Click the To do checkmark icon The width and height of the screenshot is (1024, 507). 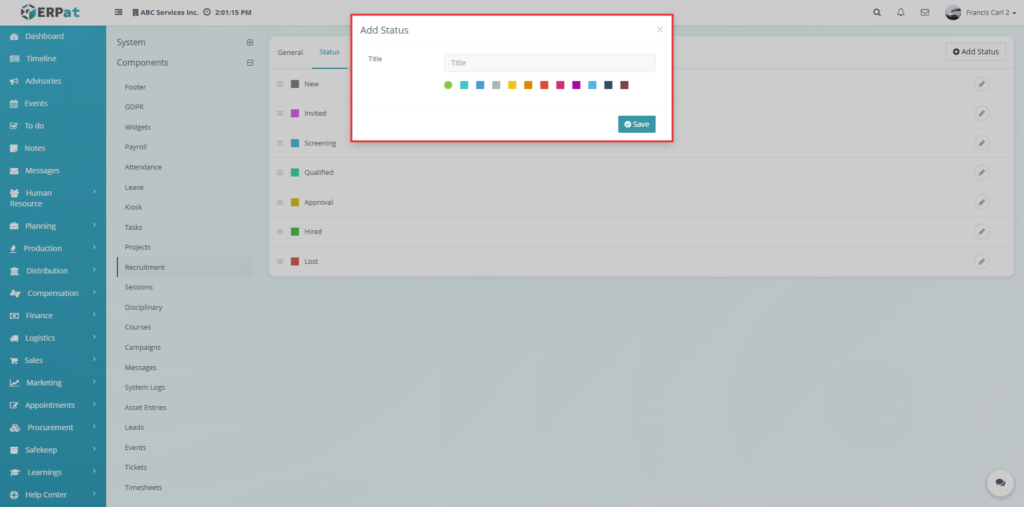(x=14, y=125)
